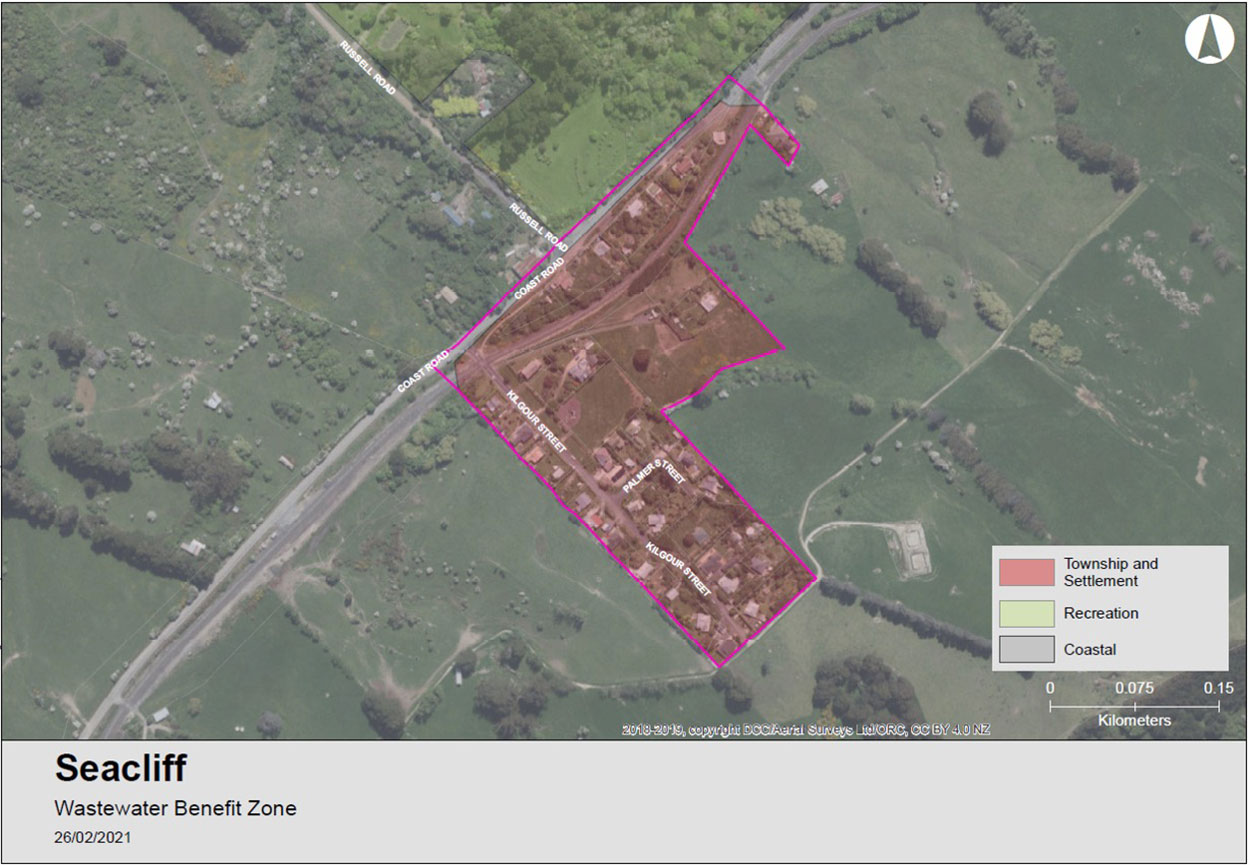The image size is (1250, 866).
Task: Click the Kilometers scale unit label
Action: pos(1134,720)
